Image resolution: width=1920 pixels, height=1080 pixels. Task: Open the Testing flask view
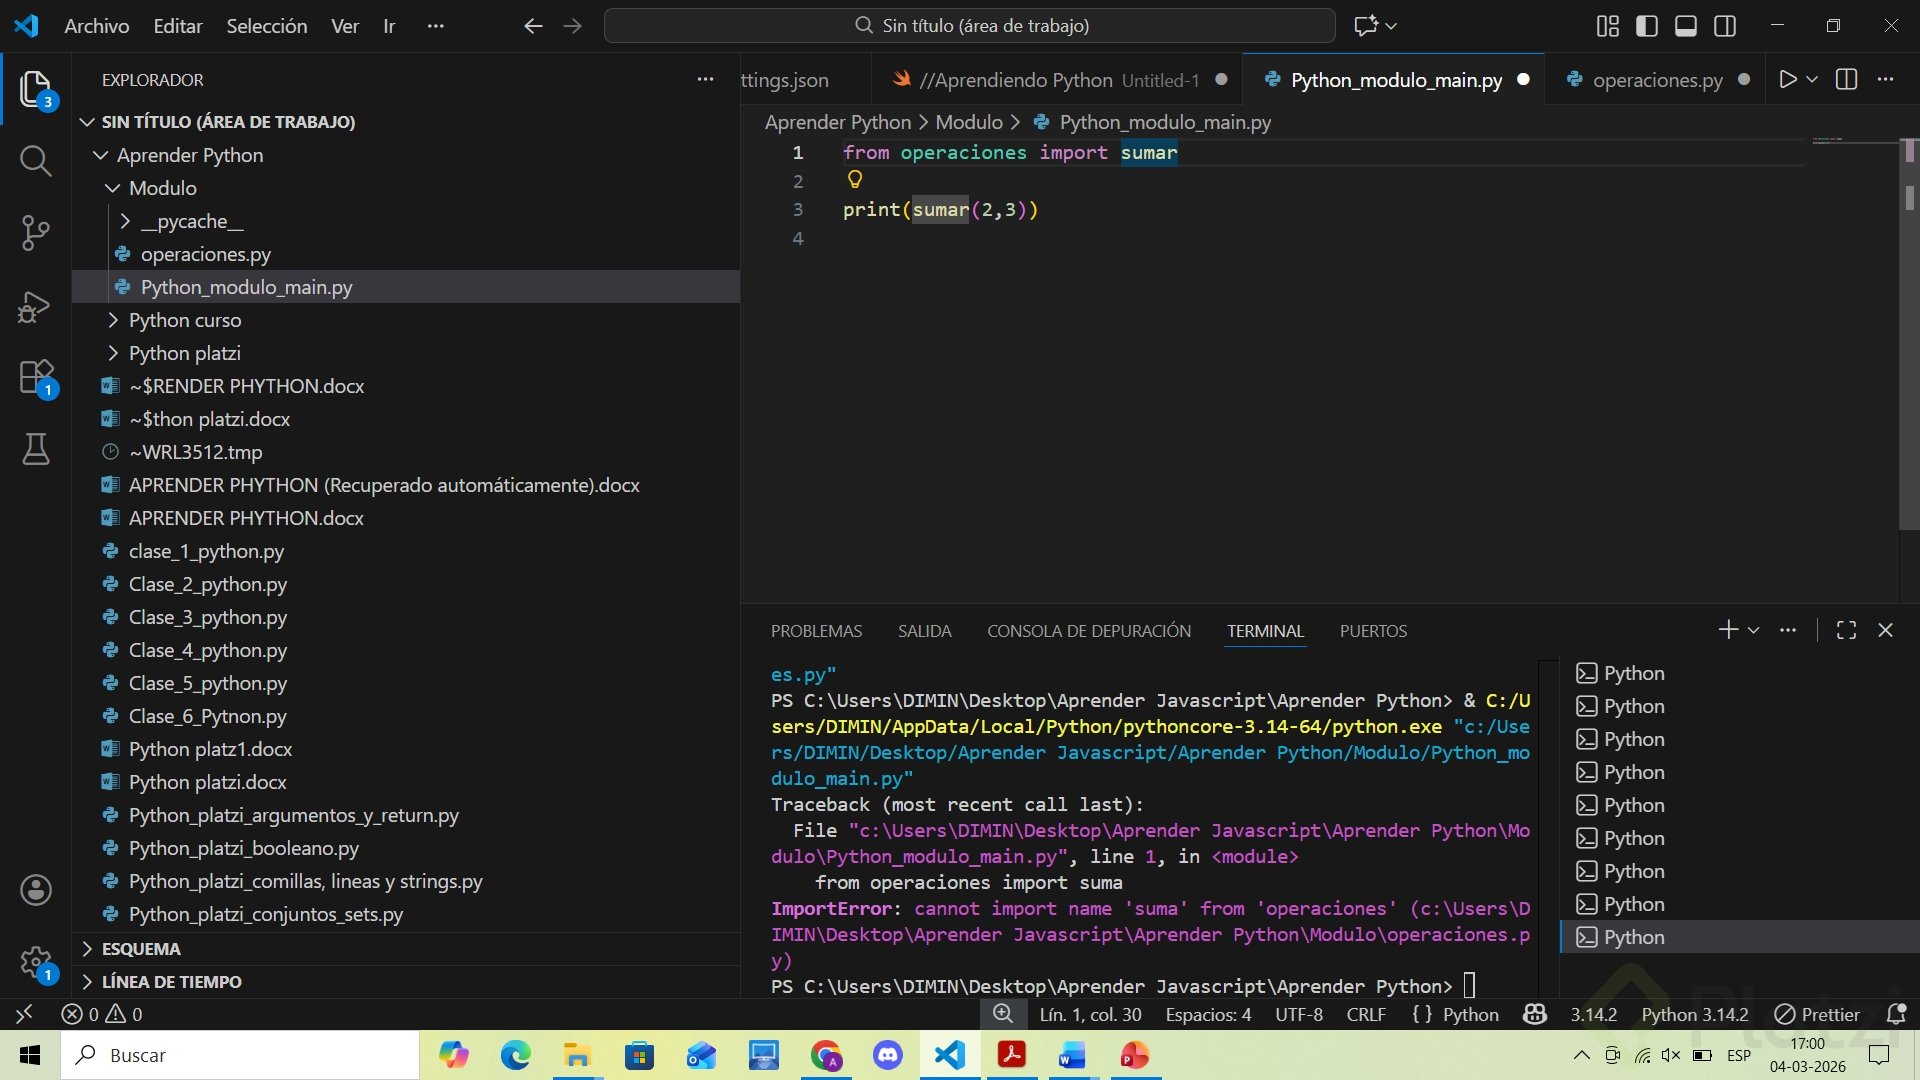pos(36,450)
